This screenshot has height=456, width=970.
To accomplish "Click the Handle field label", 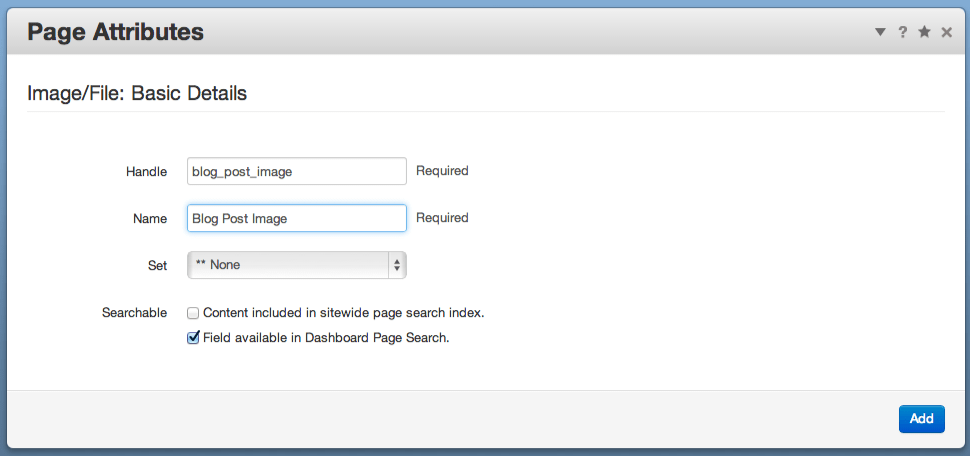I will (x=146, y=172).
